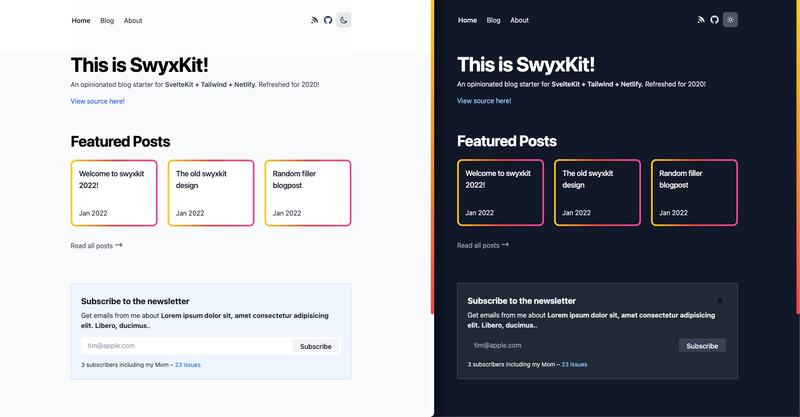This screenshot has width=800, height=417.
Task: Follow the light theme 'View source here!' link
Action: click(97, 101)
